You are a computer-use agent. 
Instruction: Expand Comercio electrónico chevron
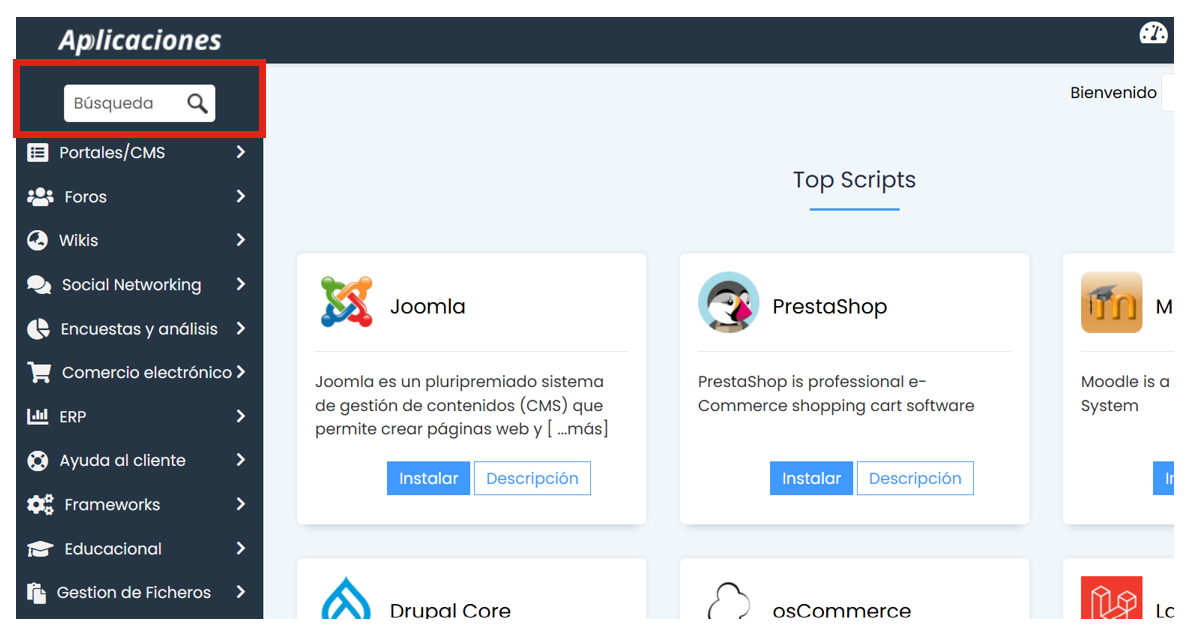[240, 372]
